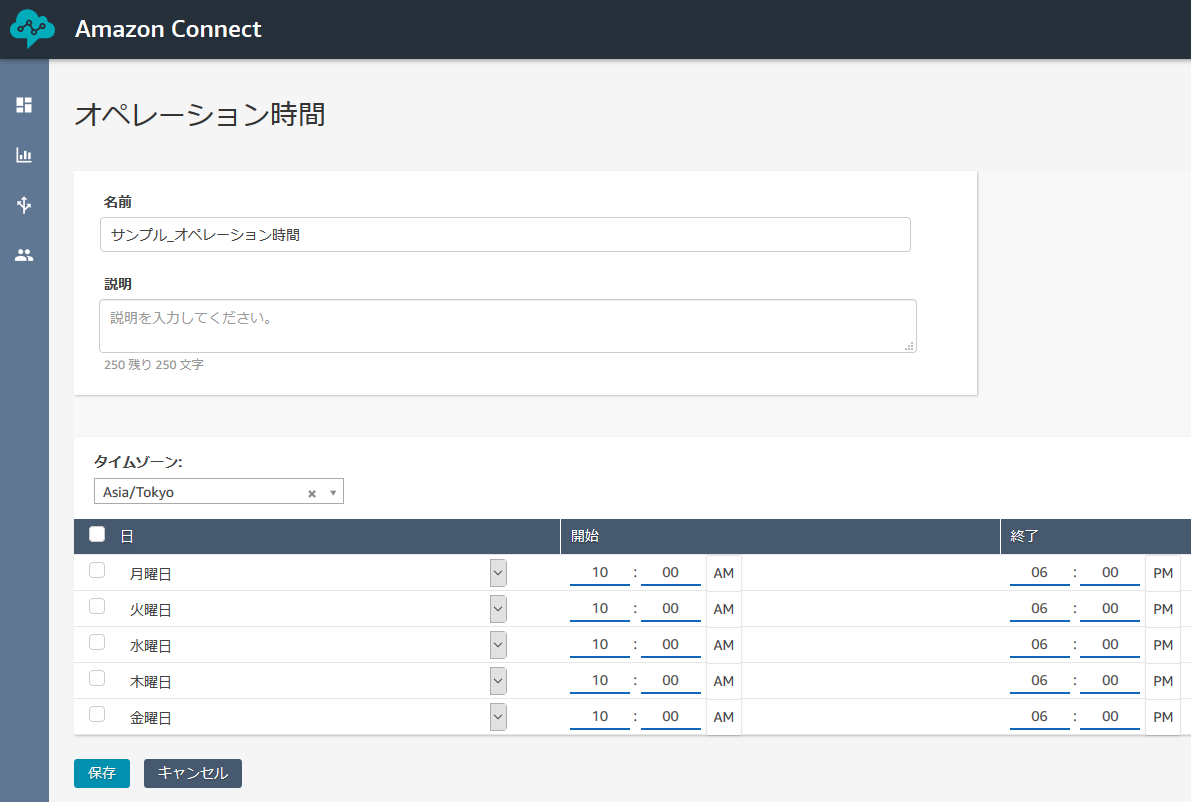This screenshot has height=802, width=1191.
Task: Click the Amazon Connect cloud logo
Action: pyautogui.click(x=32, y=29)
